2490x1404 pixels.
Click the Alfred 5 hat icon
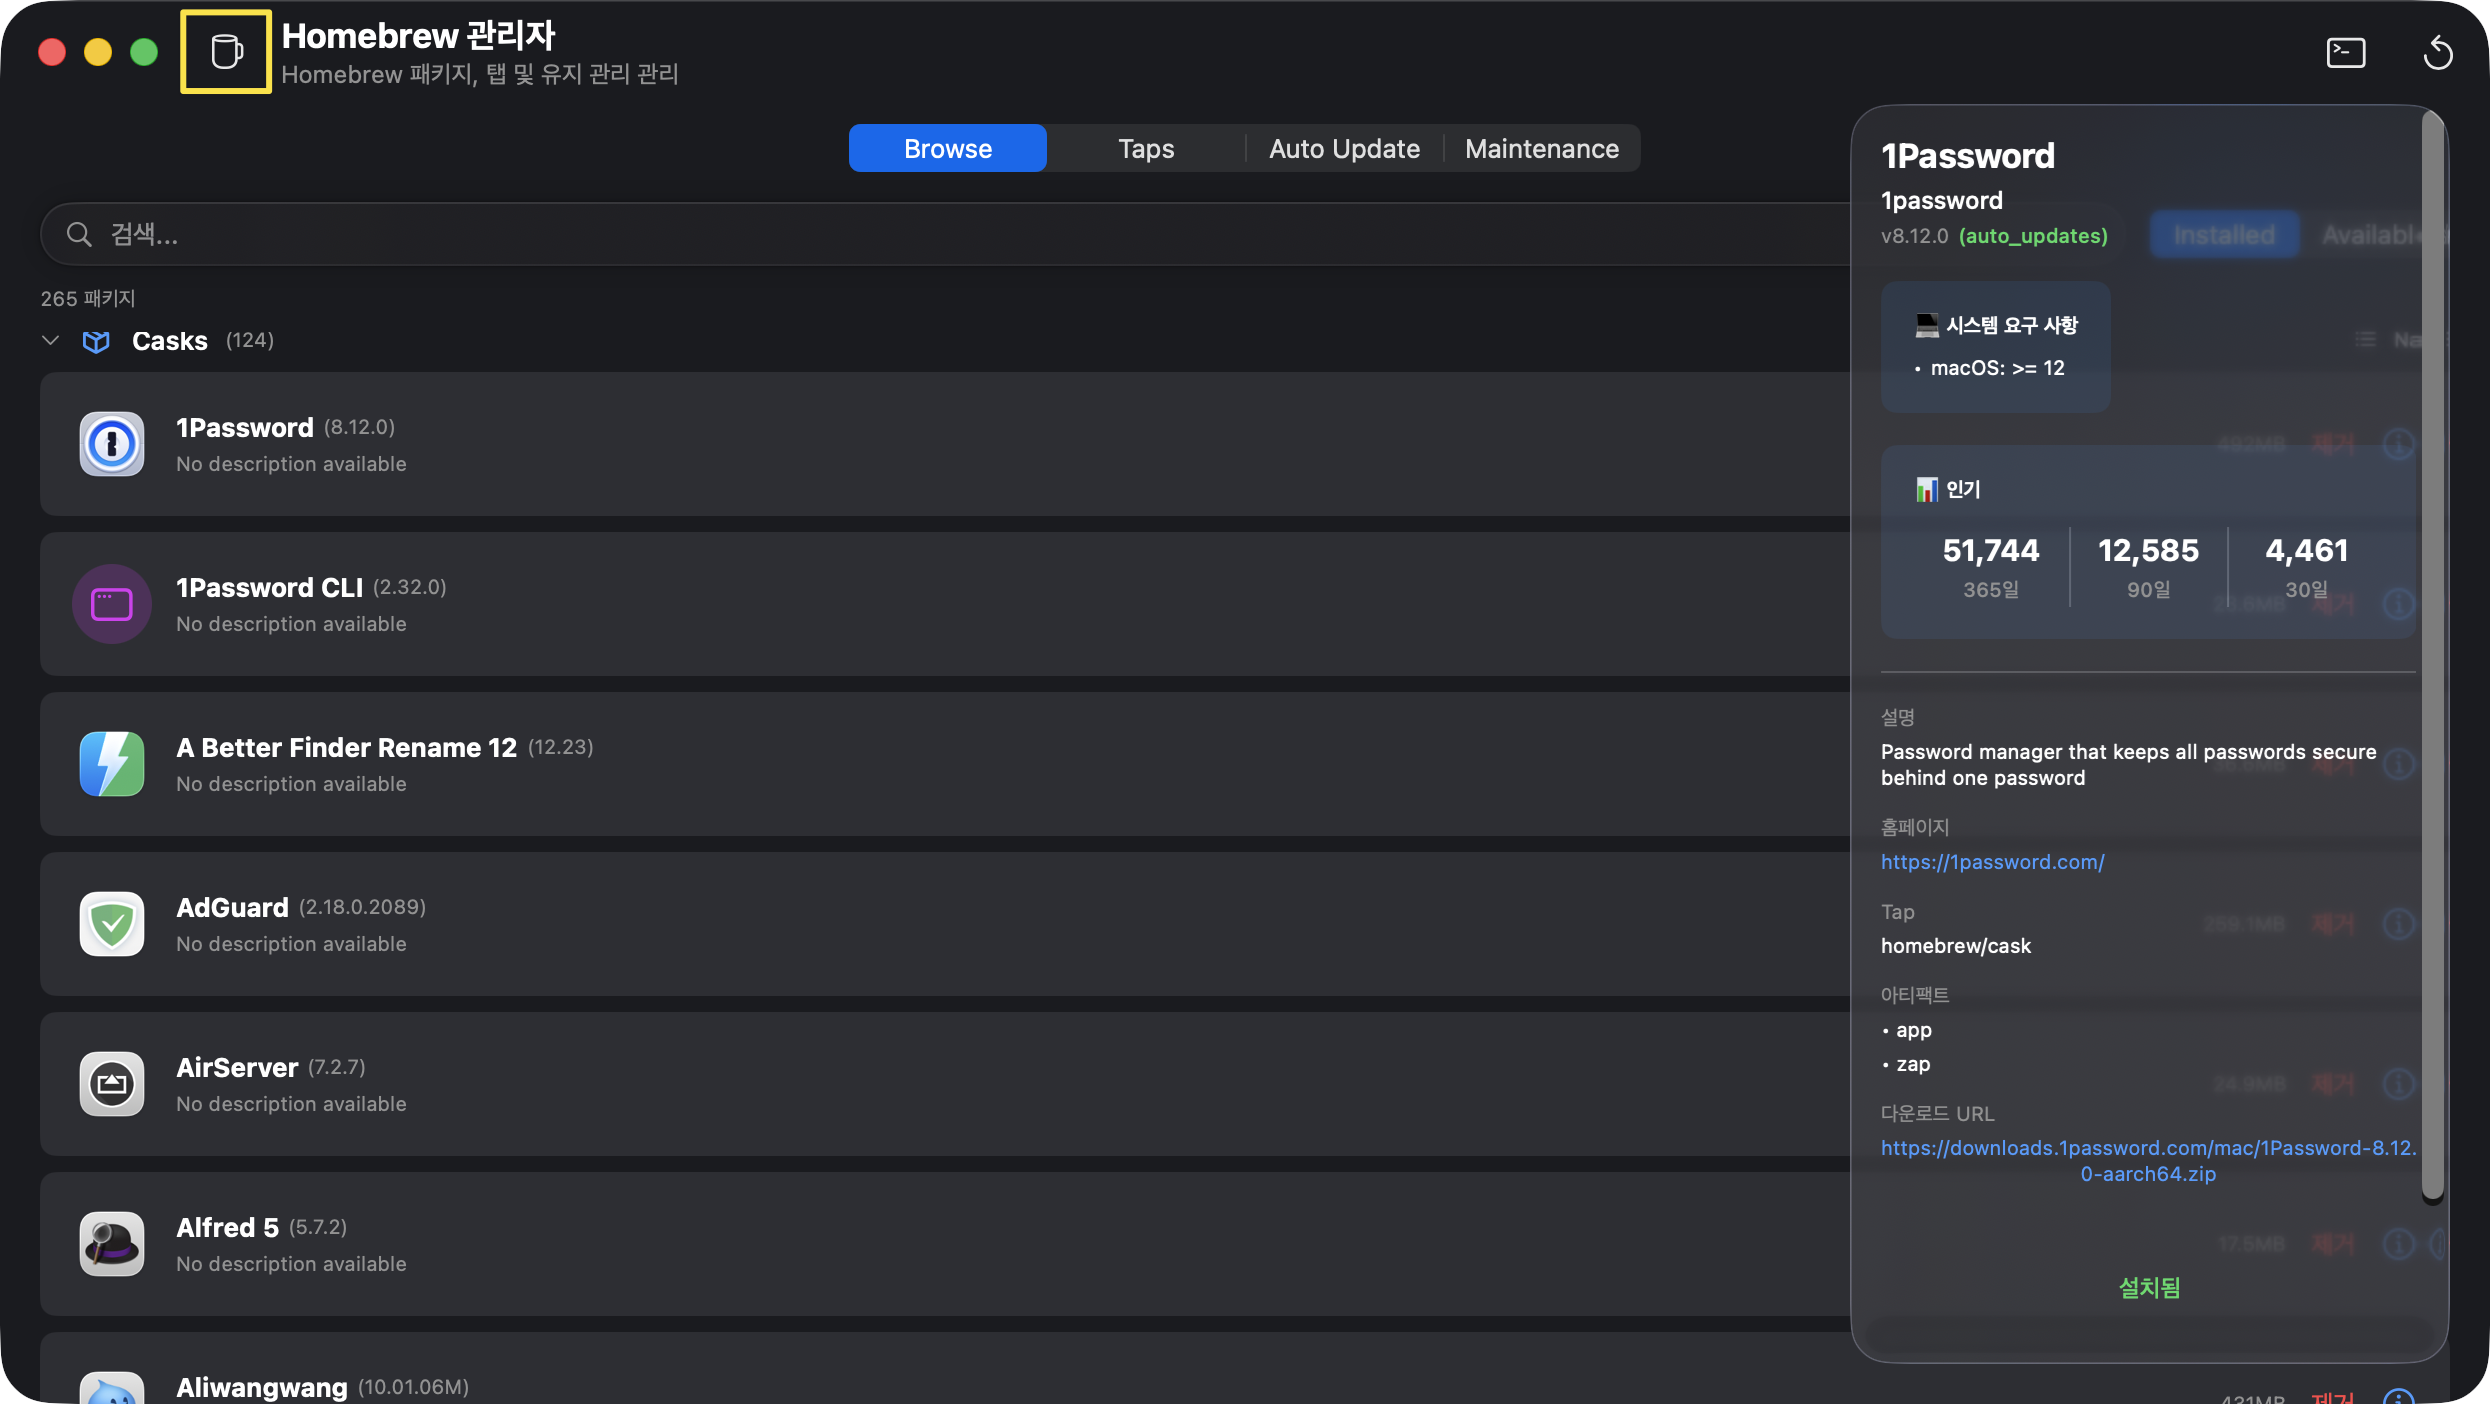pos(112,1244)
